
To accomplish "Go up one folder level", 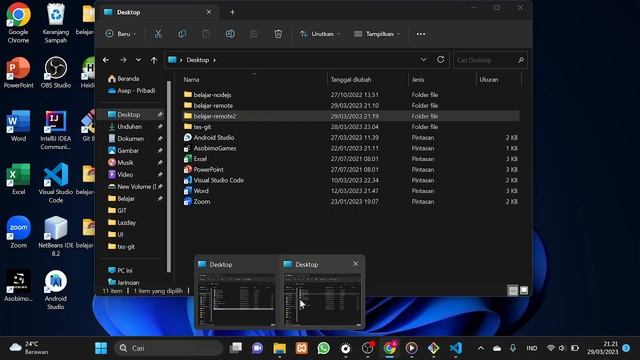I will [x=154, y=60].
